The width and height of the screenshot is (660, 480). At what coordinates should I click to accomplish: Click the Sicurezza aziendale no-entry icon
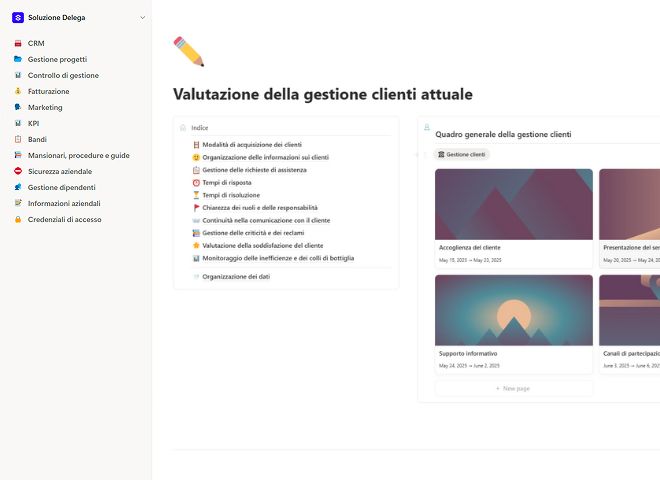tap(18, 171)
